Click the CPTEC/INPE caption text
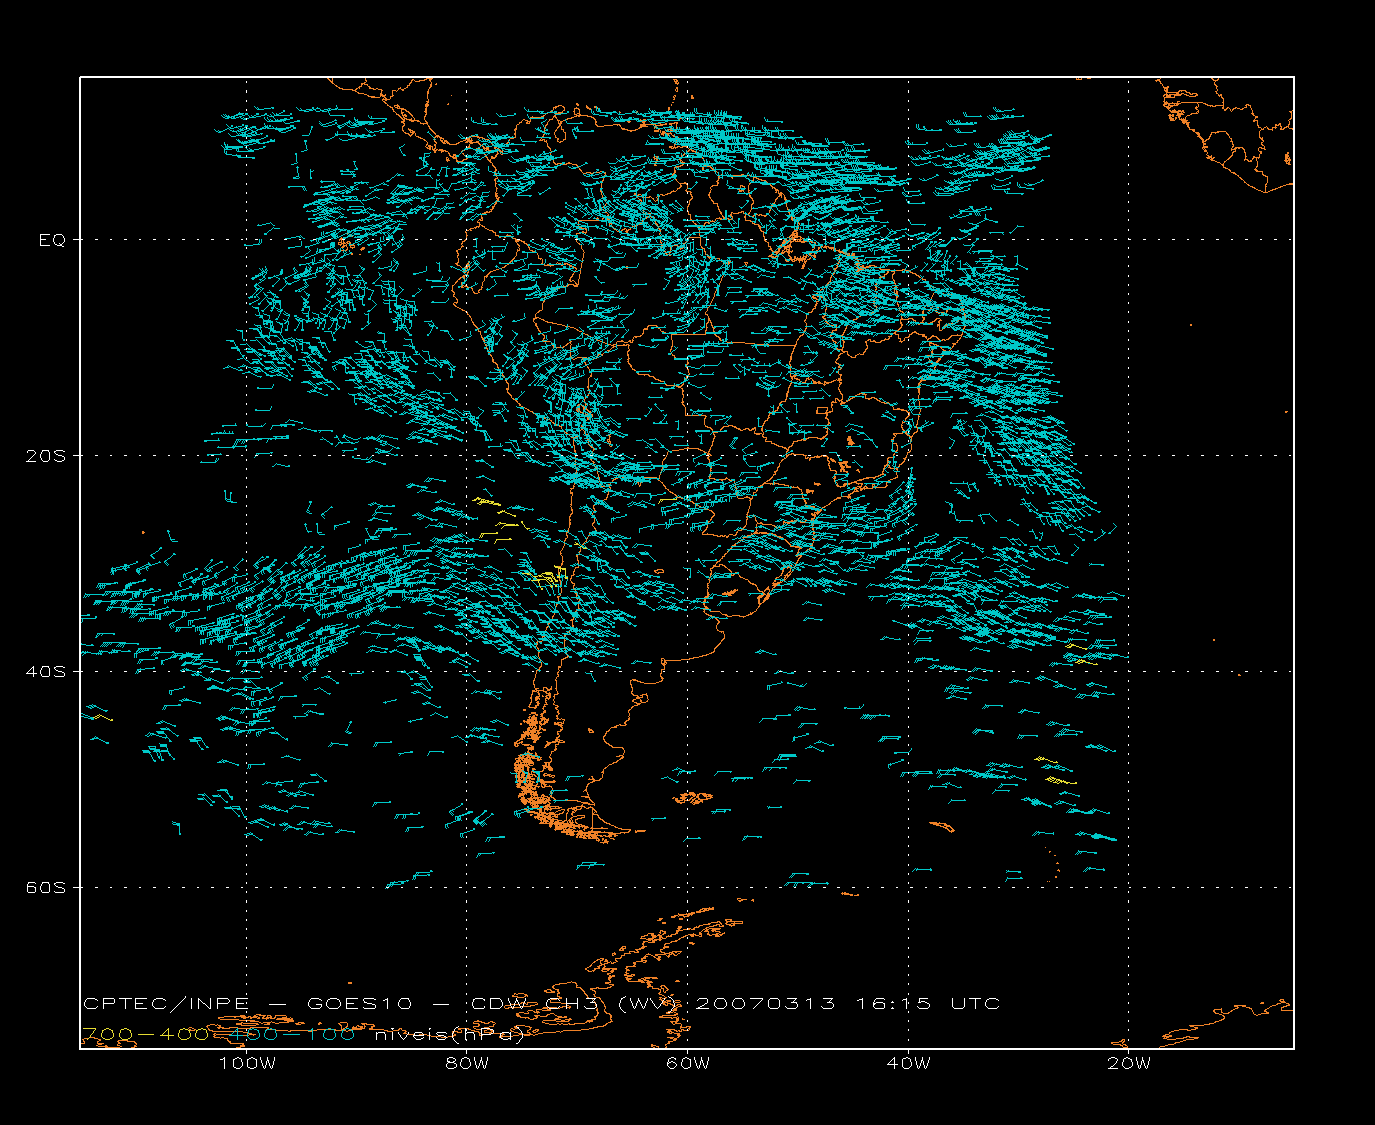1375x1125 pixels. pyautogui.click(x=168, y=1003)
